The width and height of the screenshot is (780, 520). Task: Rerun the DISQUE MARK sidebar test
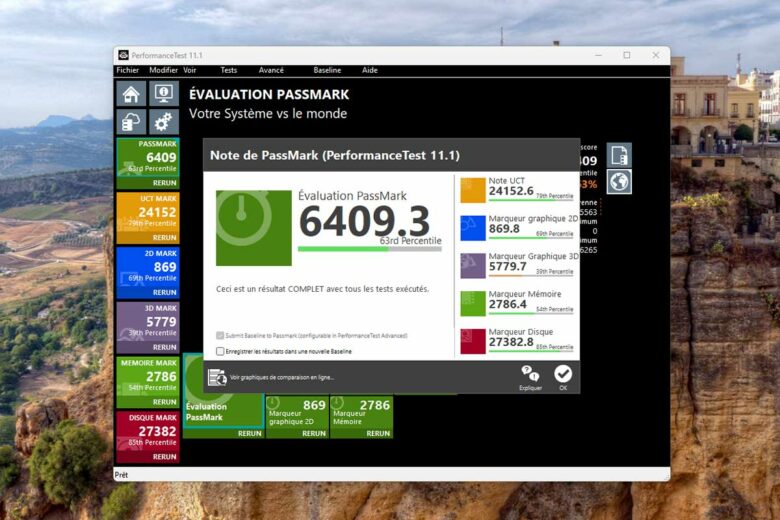point(165,457)
